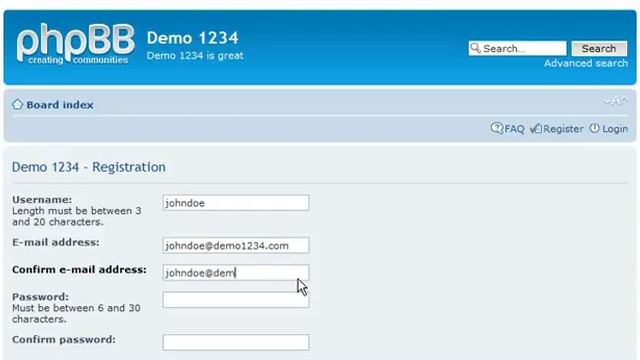Click the E-mail address field
The height and width of the screenshot is (360, 640).
[236, 245]
